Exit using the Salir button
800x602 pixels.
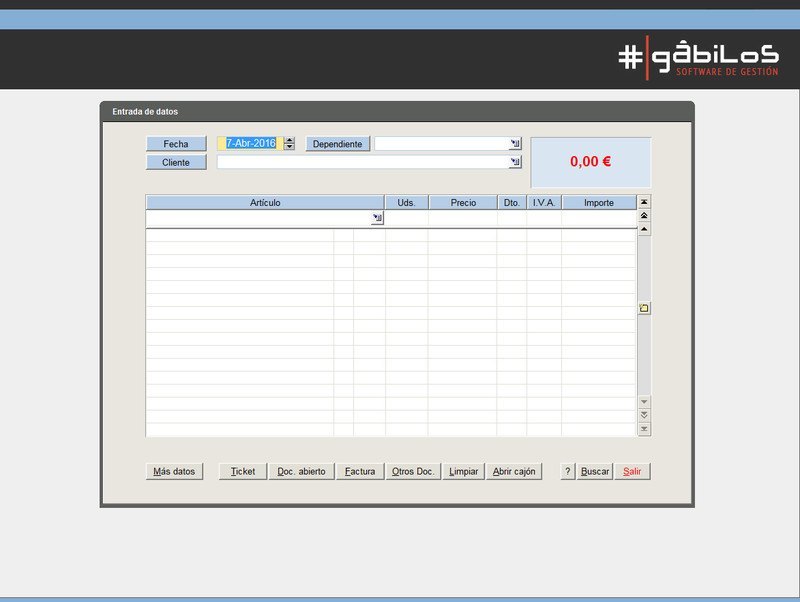tap(633, 471)
